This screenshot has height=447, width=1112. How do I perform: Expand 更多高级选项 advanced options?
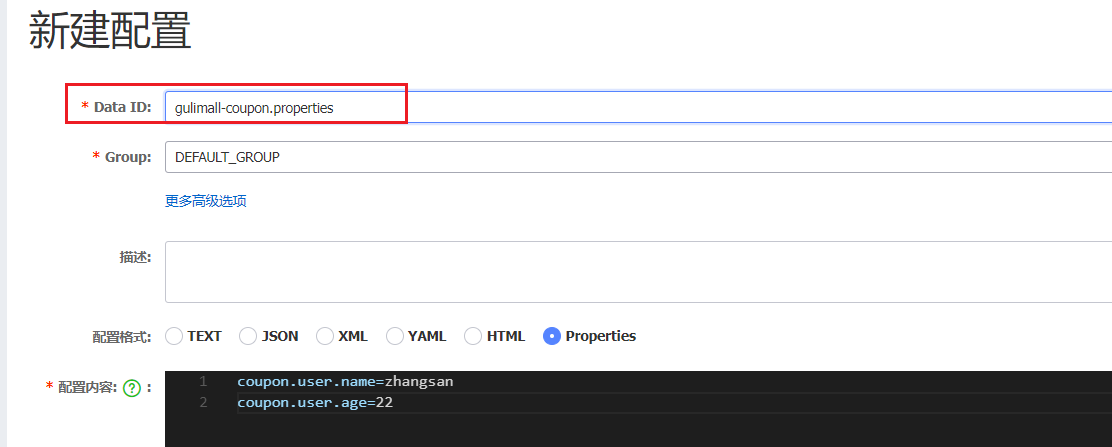coord(205,201)
